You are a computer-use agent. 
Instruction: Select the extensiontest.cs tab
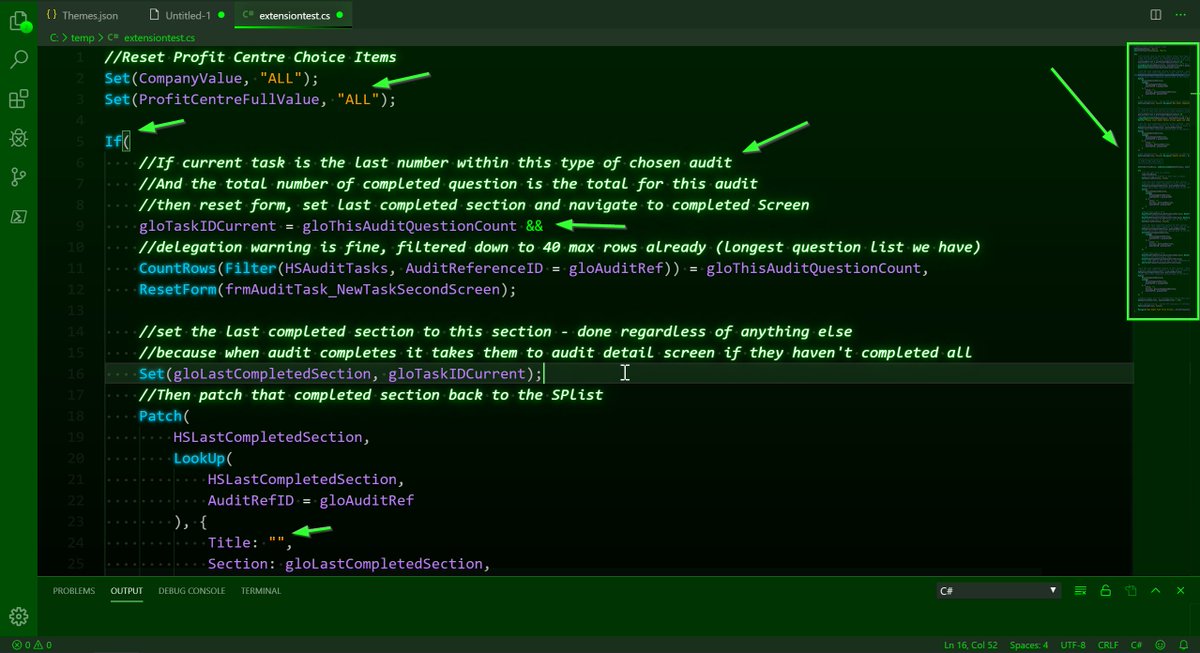click(x=294, y=15)
